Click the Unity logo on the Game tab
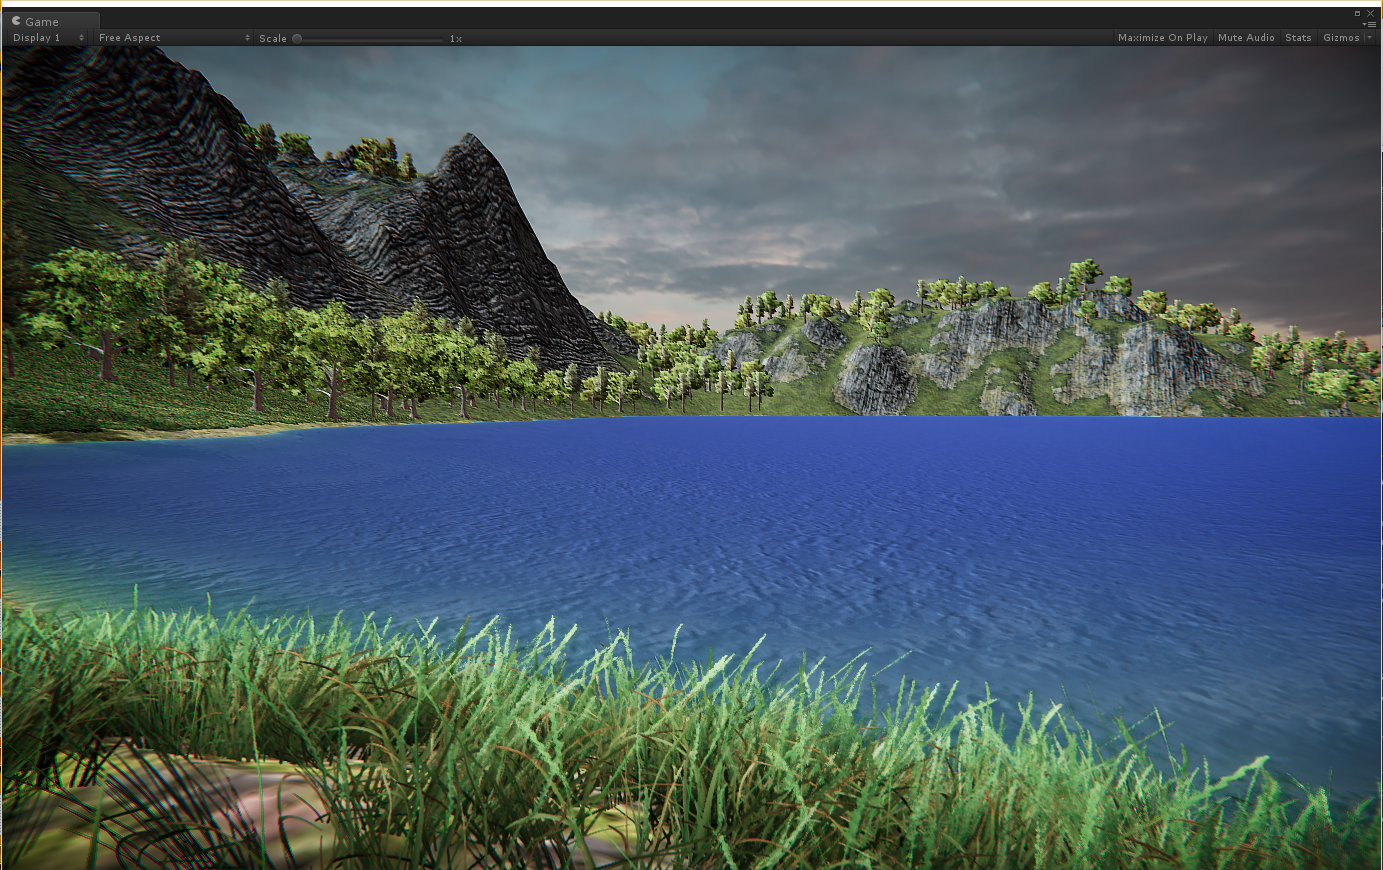The image size is (1383, 870). [16, 21]
